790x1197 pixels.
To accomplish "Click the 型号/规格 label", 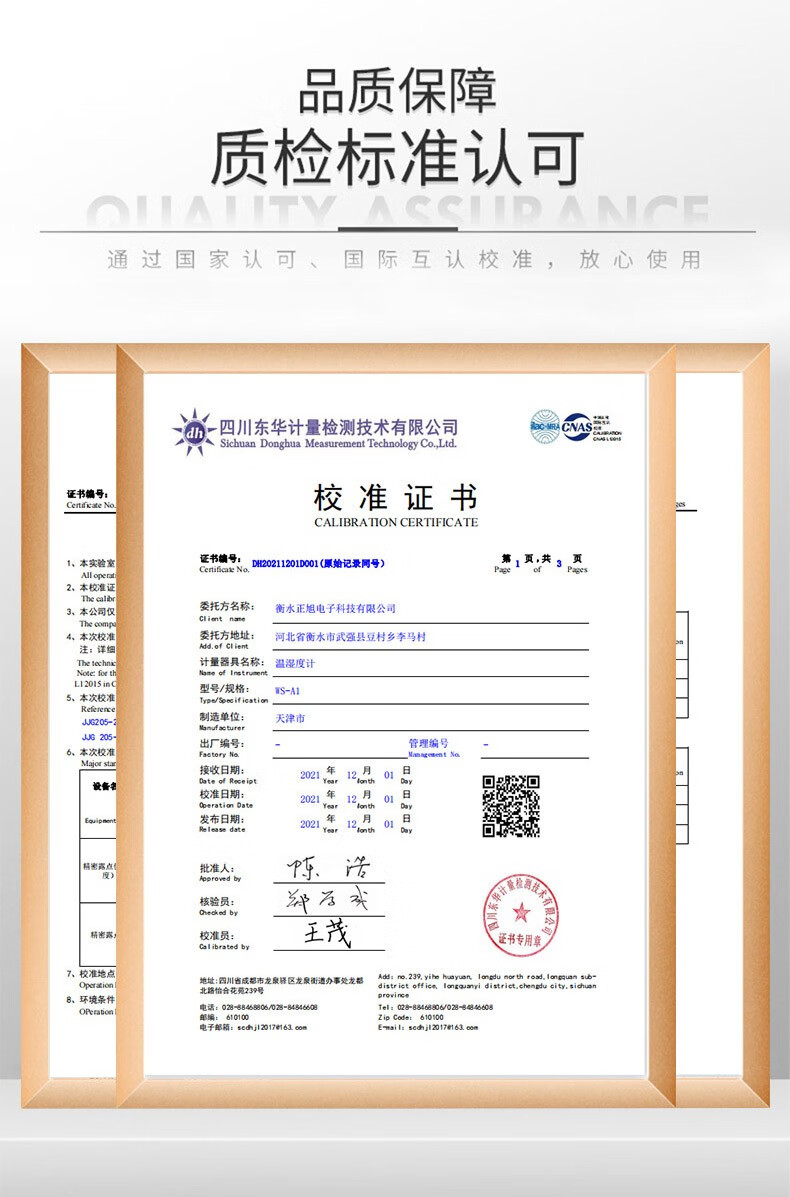I will [x=225, y=689].
